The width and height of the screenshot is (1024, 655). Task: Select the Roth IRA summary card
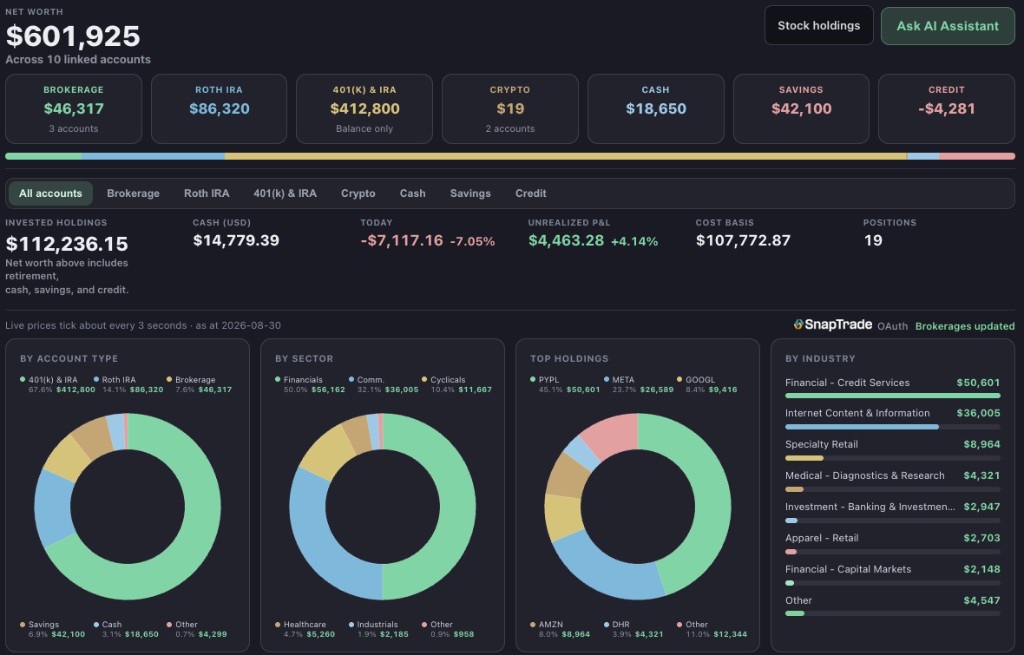coord(219,108)
